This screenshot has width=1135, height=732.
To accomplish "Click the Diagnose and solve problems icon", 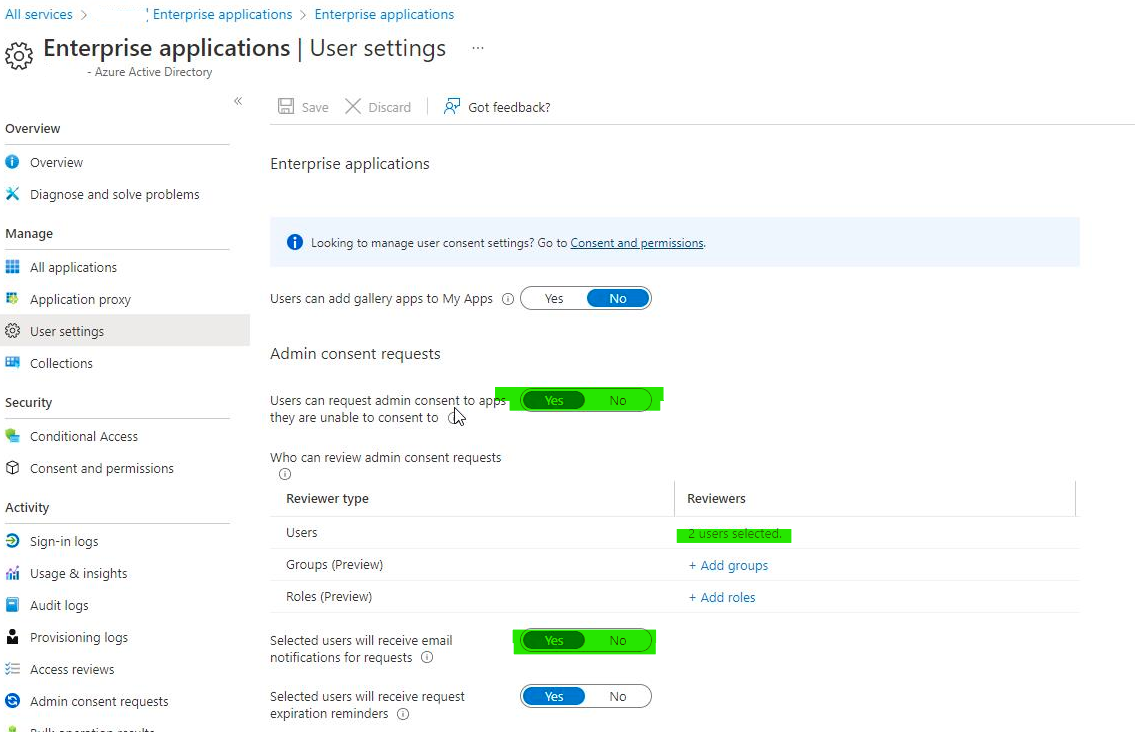I will [12, 193].
